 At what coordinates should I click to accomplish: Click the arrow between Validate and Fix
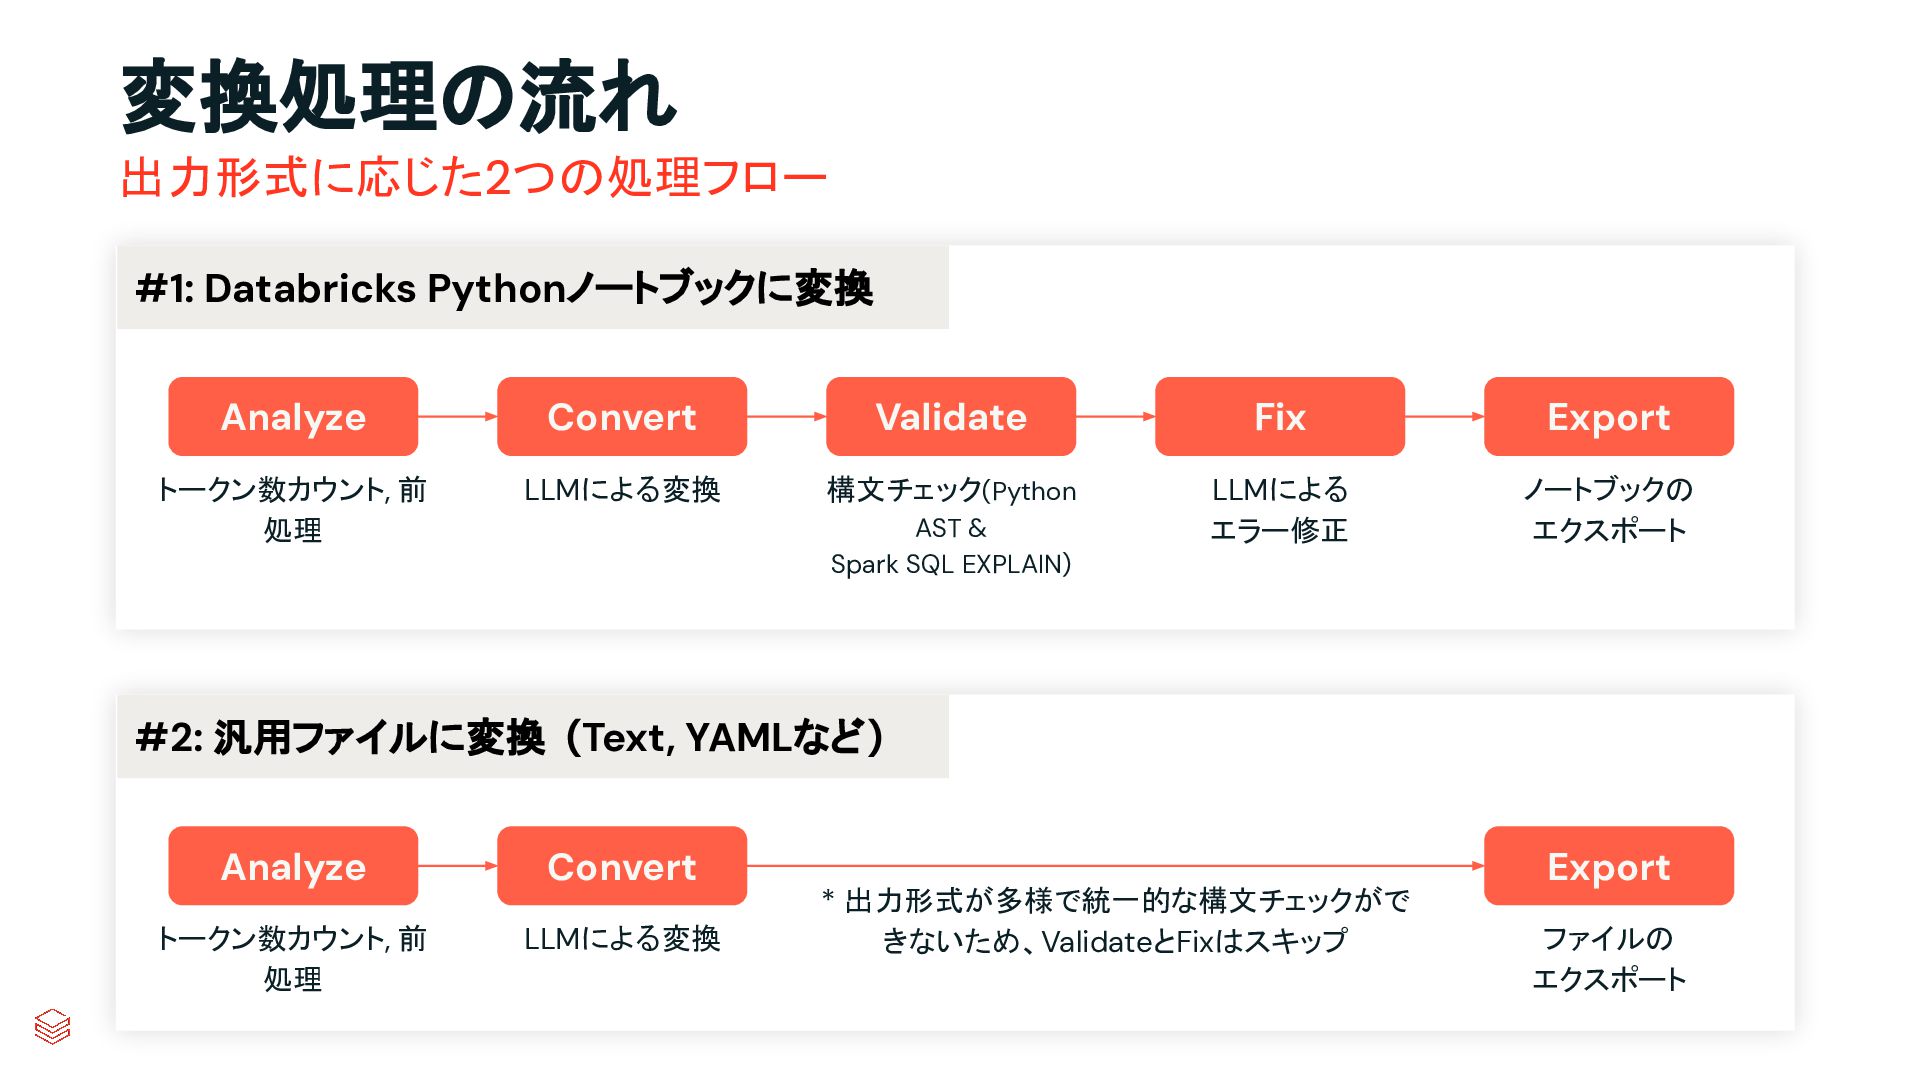pyautogui.click(x=1115, y=416)
